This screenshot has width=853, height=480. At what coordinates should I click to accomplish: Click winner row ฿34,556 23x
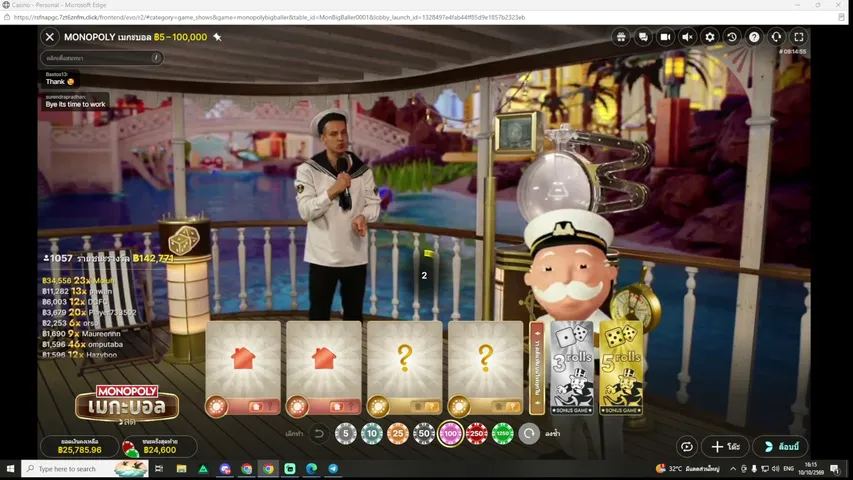pos(79,281)
